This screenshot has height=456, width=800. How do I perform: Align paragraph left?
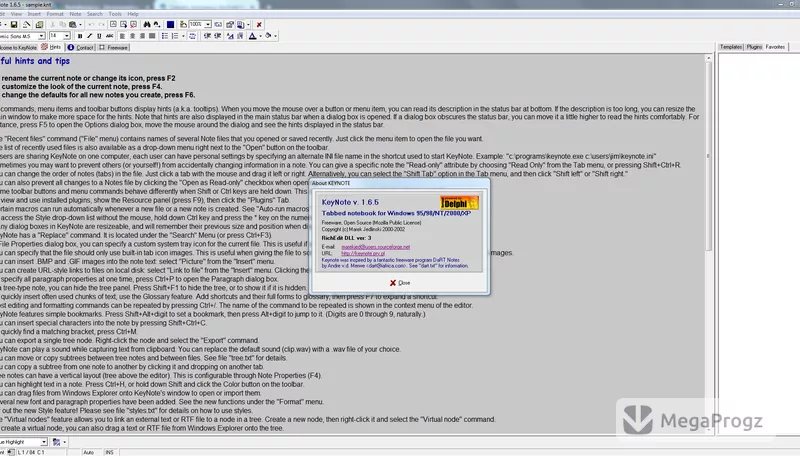click(x=122, y=36)
